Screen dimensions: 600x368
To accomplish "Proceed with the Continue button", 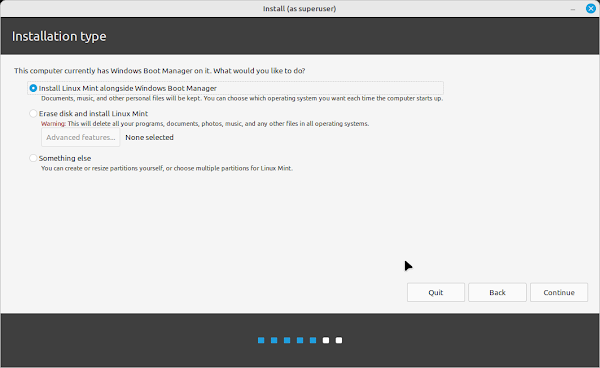I will pos(559,292).
